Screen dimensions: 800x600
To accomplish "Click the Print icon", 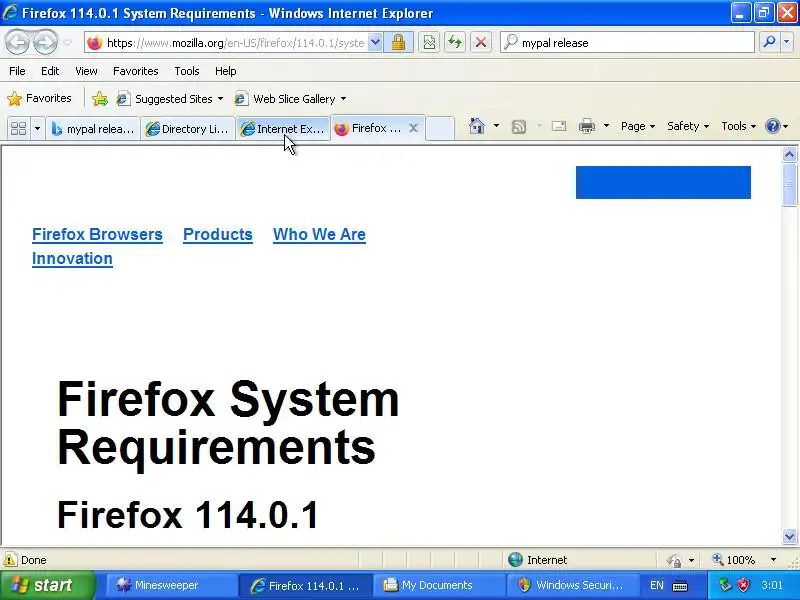I will (587, 126).
